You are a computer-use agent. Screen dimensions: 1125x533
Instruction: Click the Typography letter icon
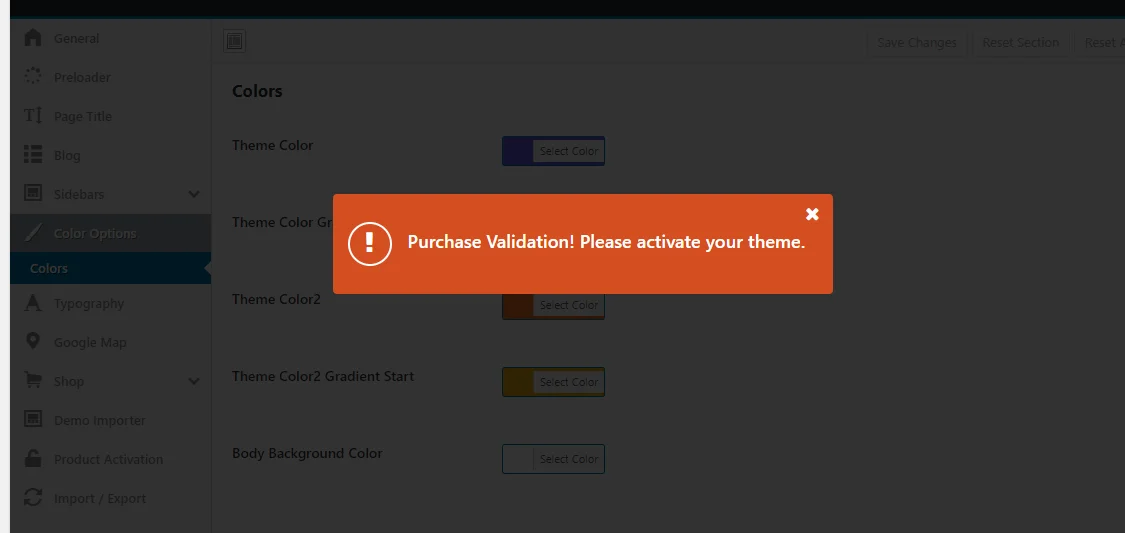33,303
